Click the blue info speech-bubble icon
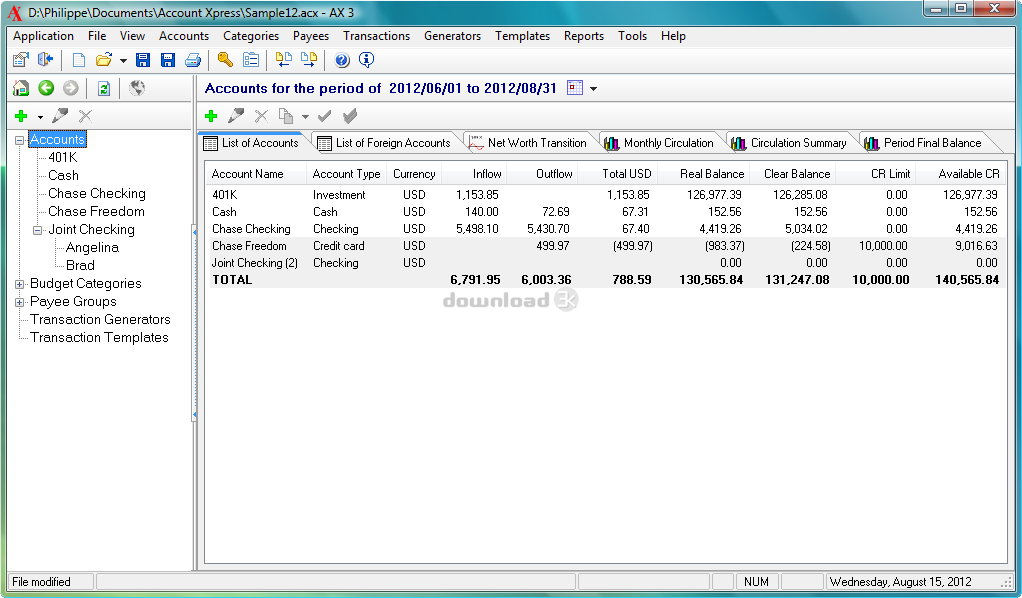The width and height of the screenshot is (1022, 598). tap(366, 60)
